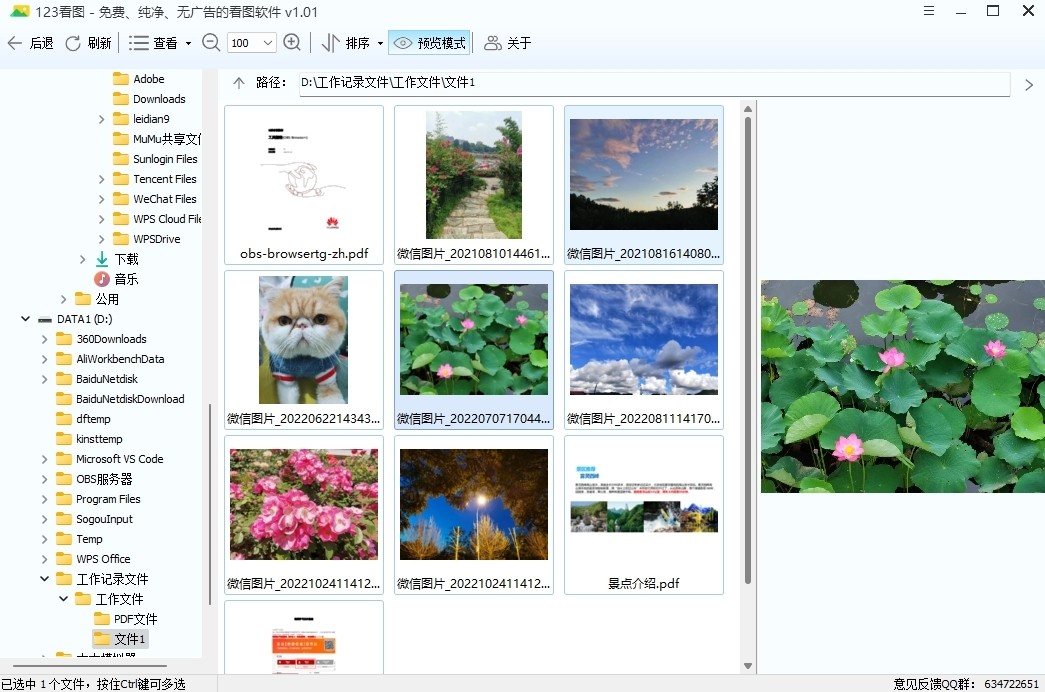
Task: Open the hamburger menu in the title bar
Action: point(929,11)
